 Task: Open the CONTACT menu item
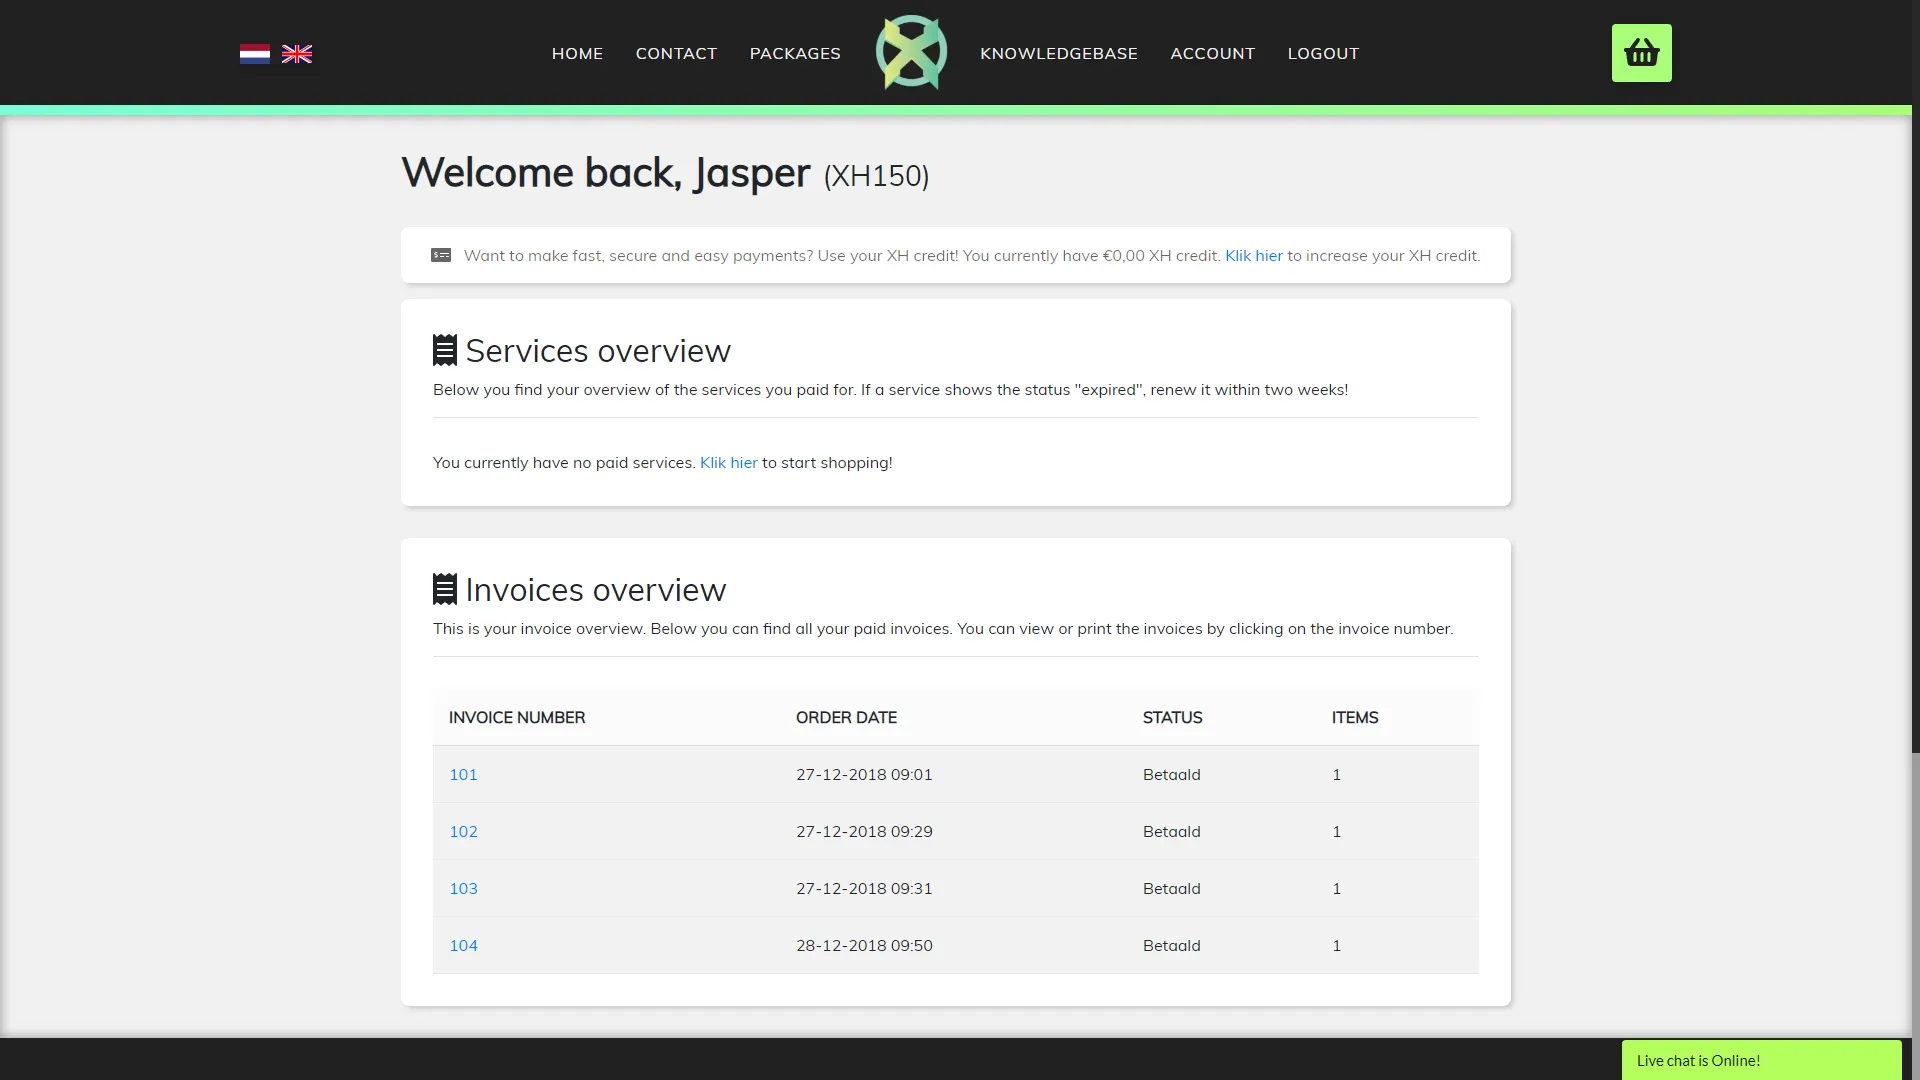point(676,54)
